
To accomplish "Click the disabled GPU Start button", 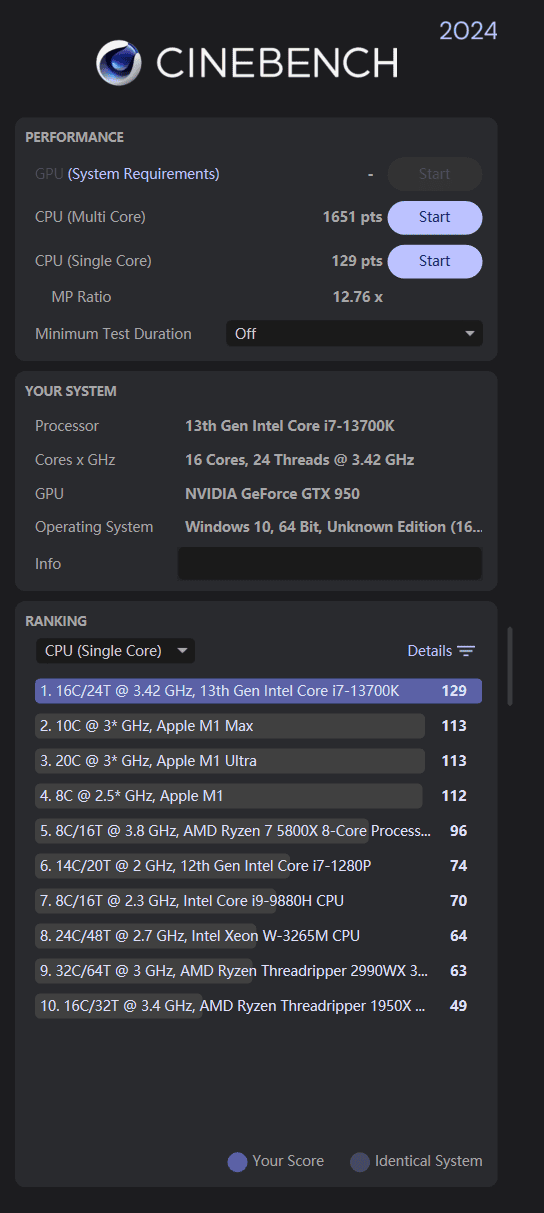I will click(x=435, y=174).
